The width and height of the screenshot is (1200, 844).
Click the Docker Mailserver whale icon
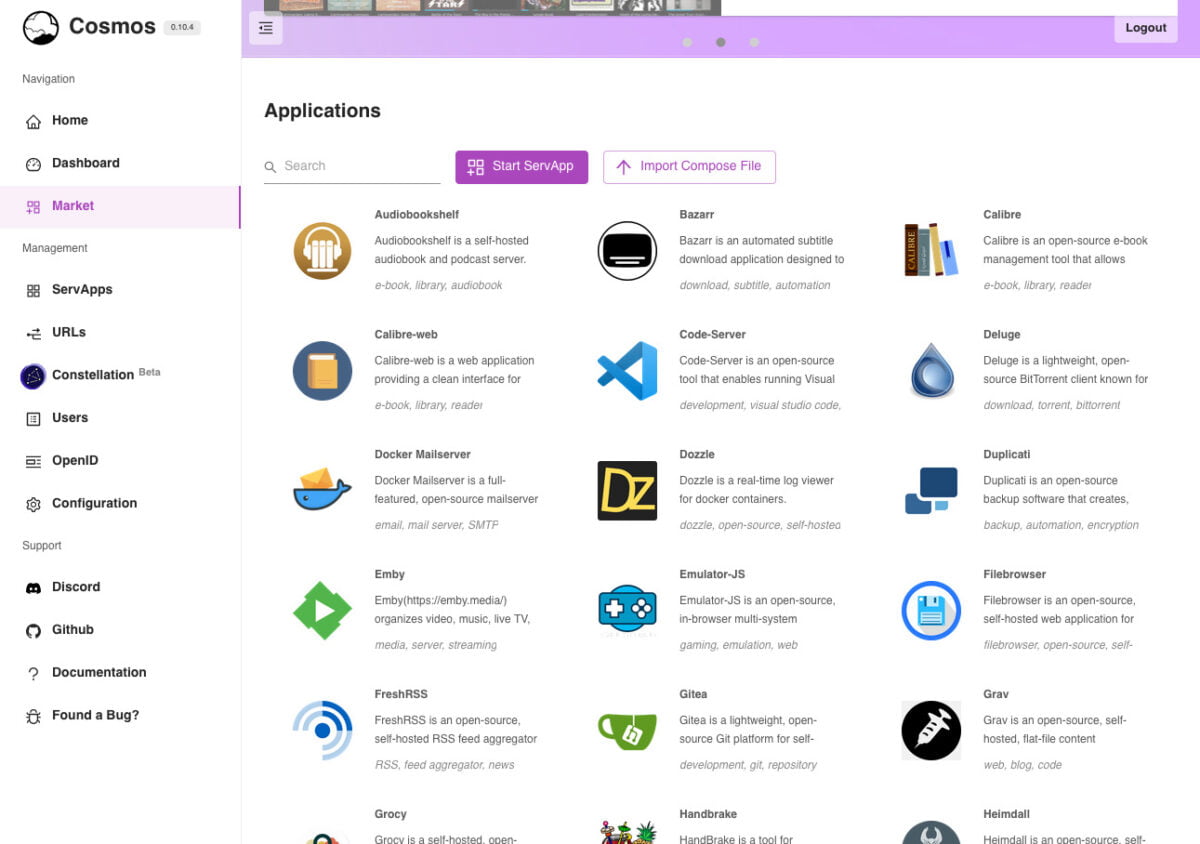pos(321,491)
